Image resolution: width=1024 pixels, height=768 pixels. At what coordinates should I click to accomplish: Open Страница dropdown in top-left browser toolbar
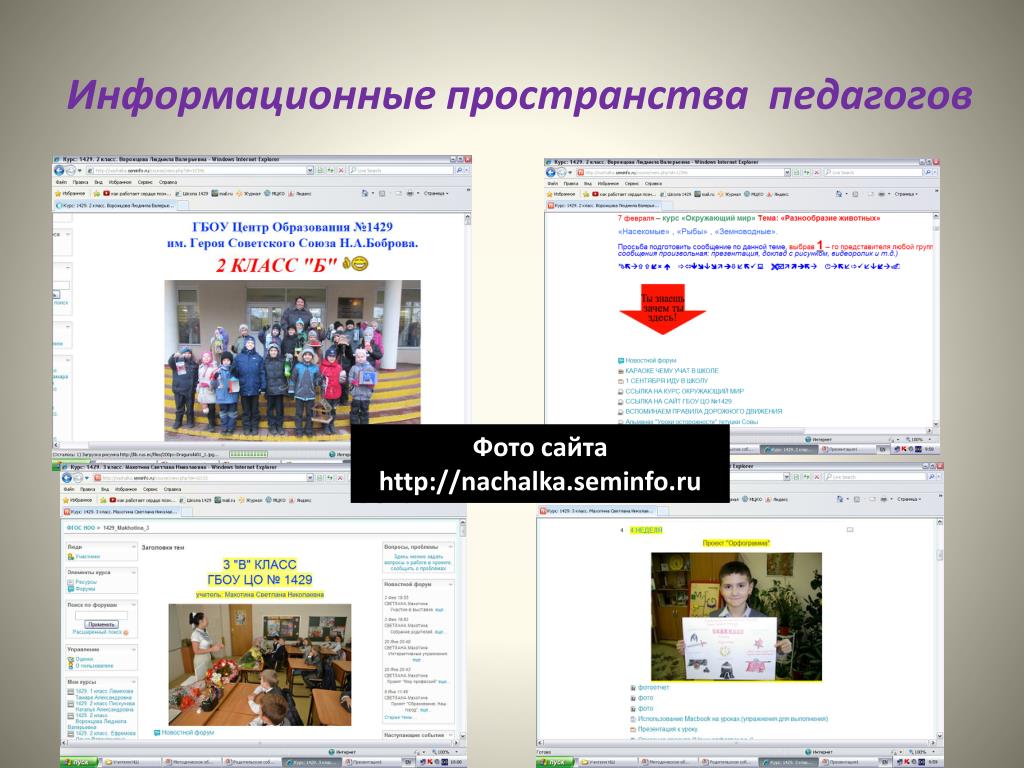[436, 193]
